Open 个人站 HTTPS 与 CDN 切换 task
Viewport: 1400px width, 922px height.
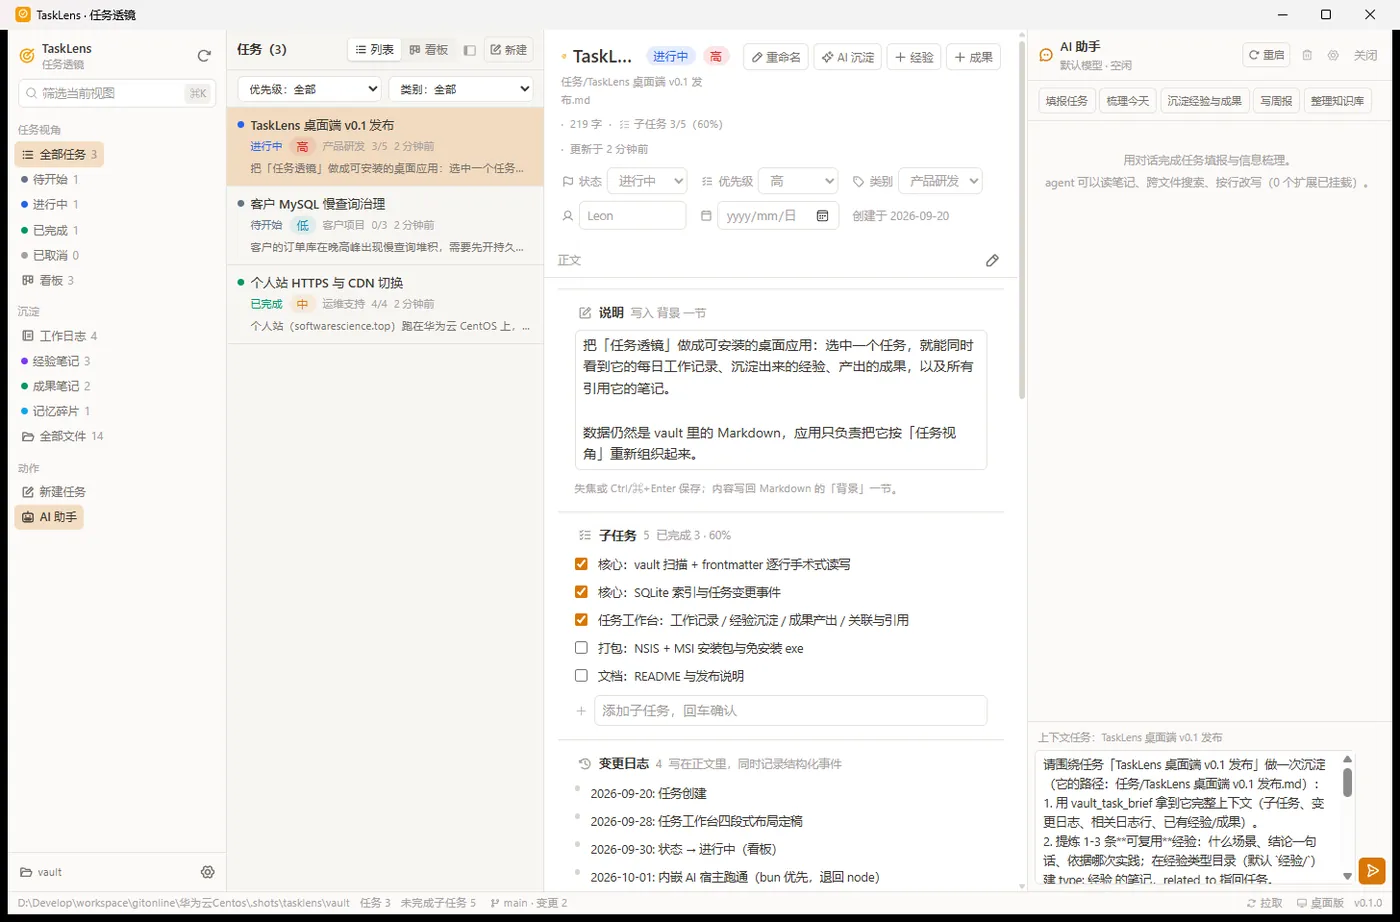click(385, 305)
